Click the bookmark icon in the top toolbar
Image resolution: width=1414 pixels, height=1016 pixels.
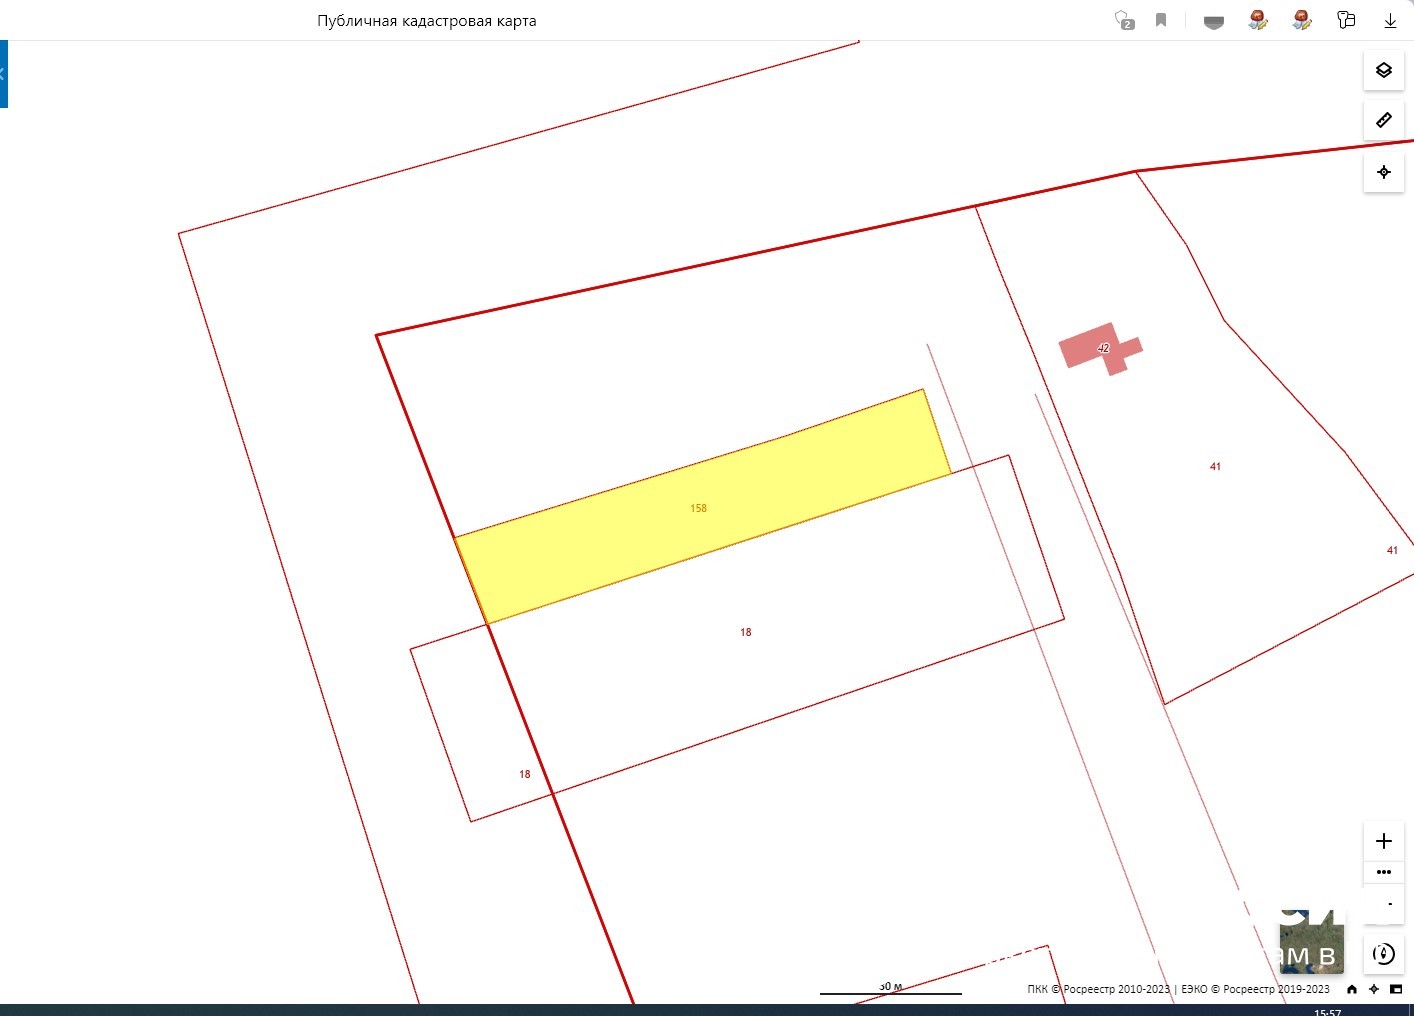coord(1161,20)
